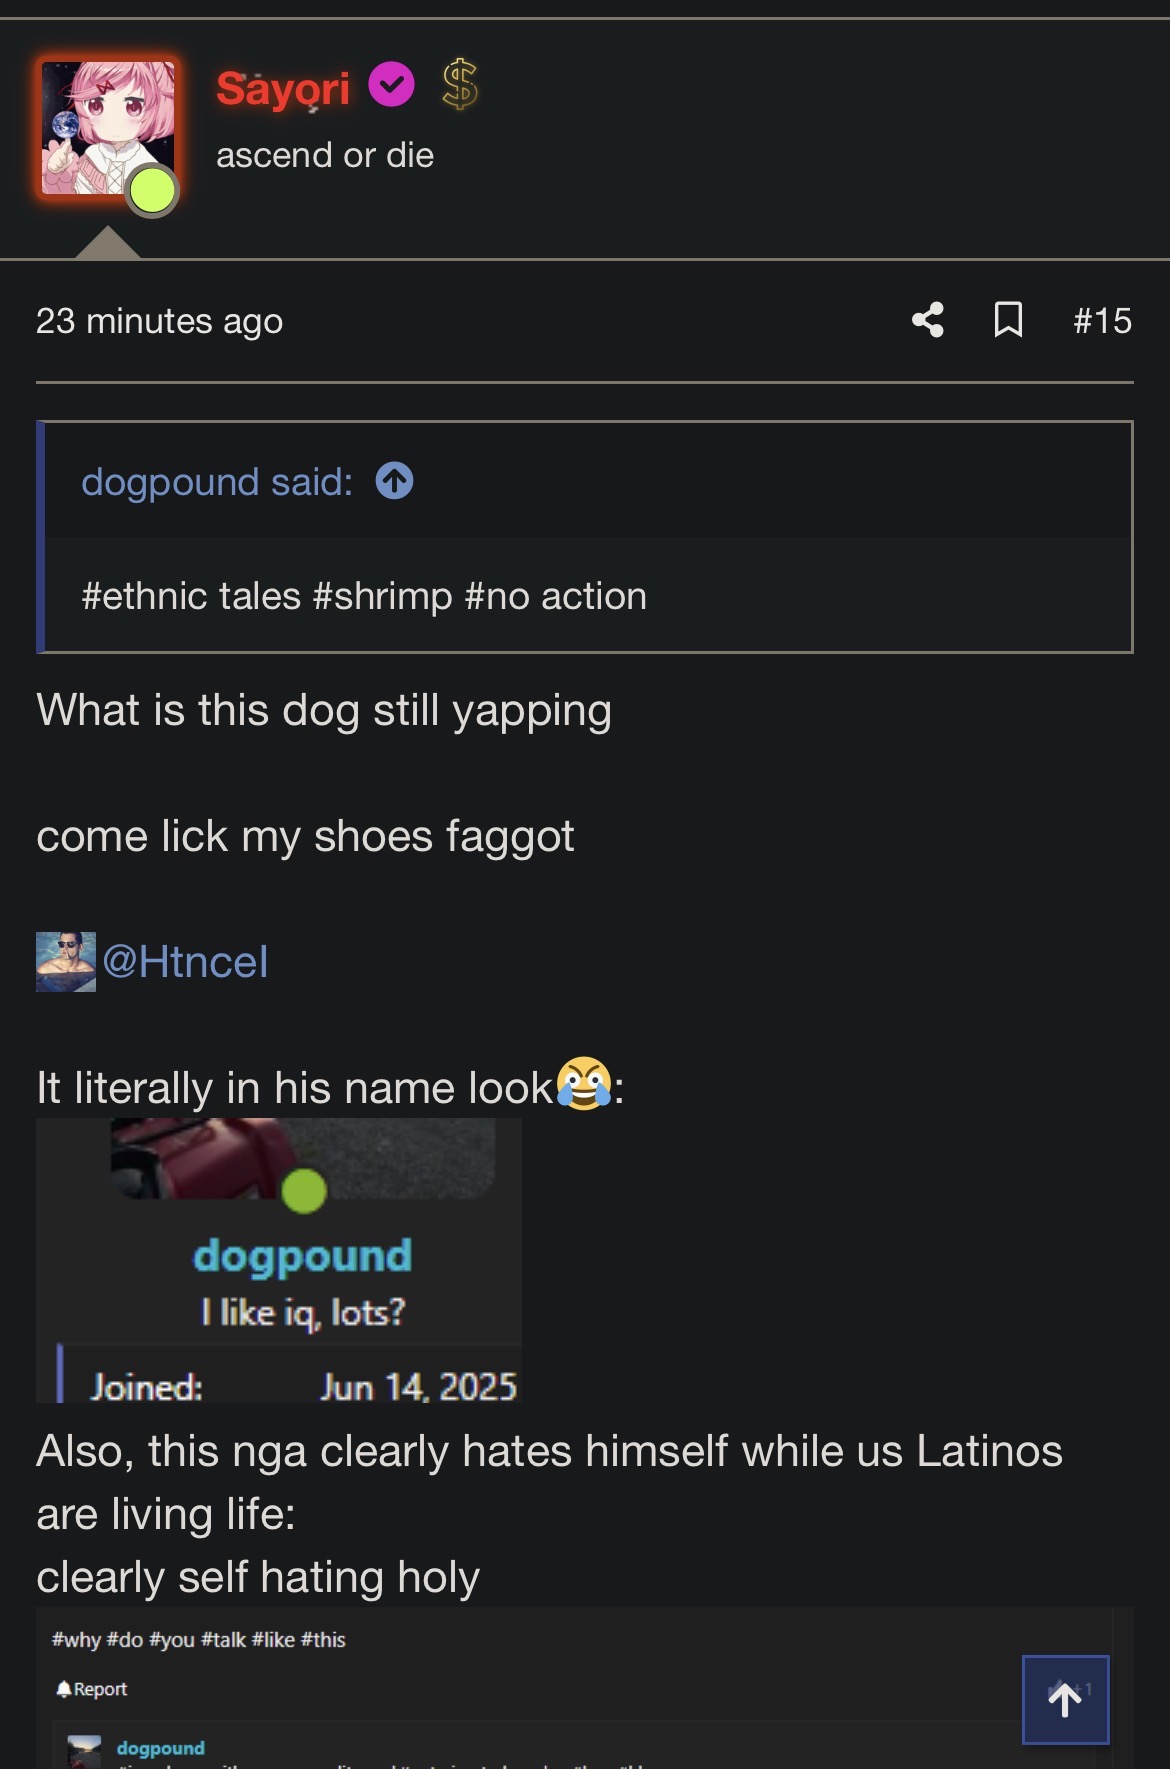
Task: Click the 'dogpound said:' quote header
Action: pyautogui.click(x=217, y=482)
